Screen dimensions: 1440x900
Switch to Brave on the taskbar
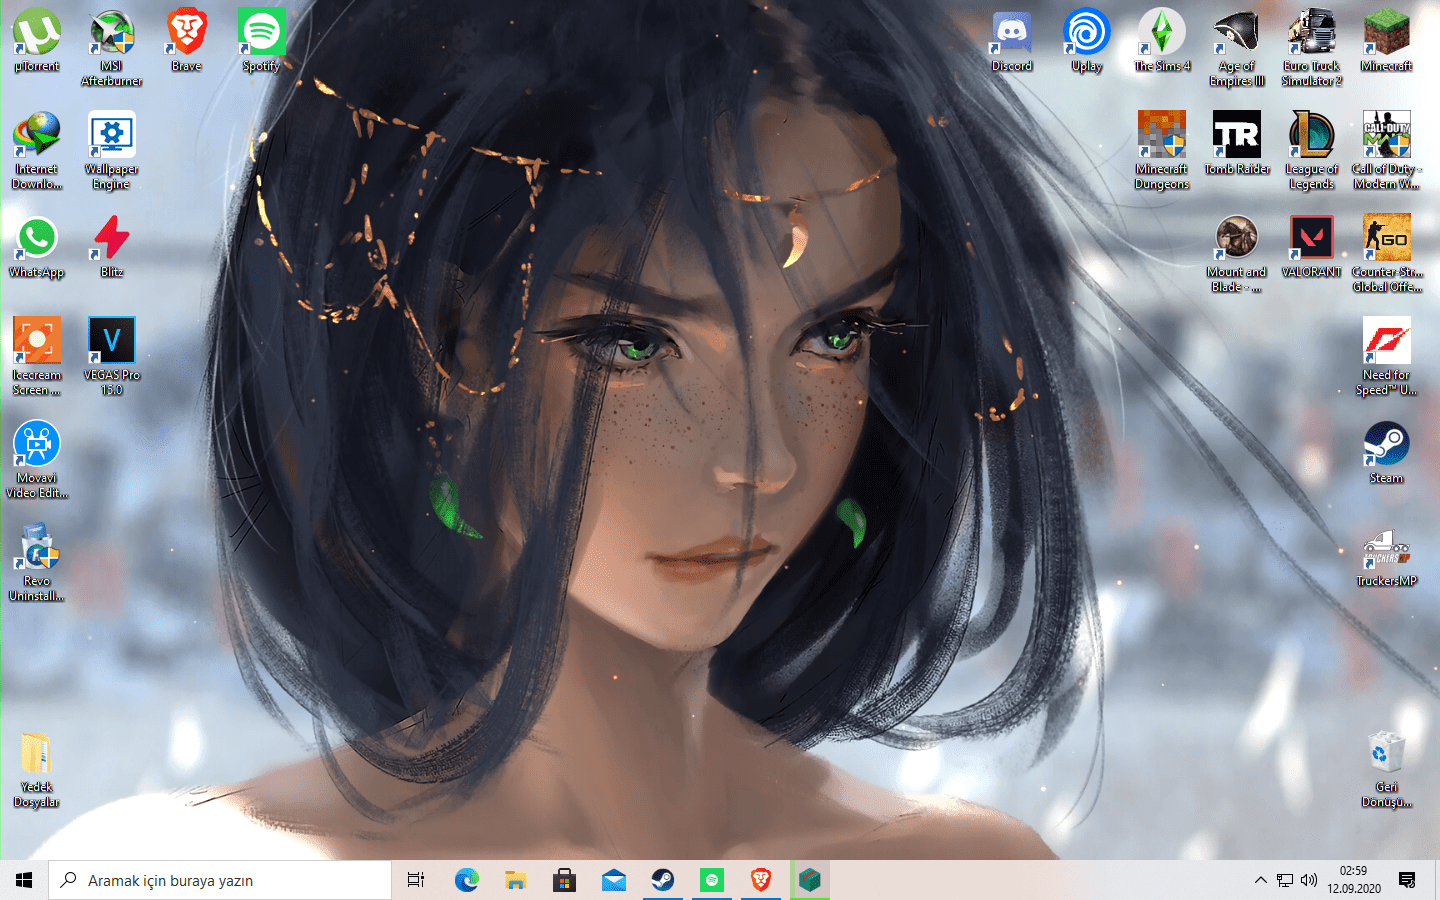[760, 880]
